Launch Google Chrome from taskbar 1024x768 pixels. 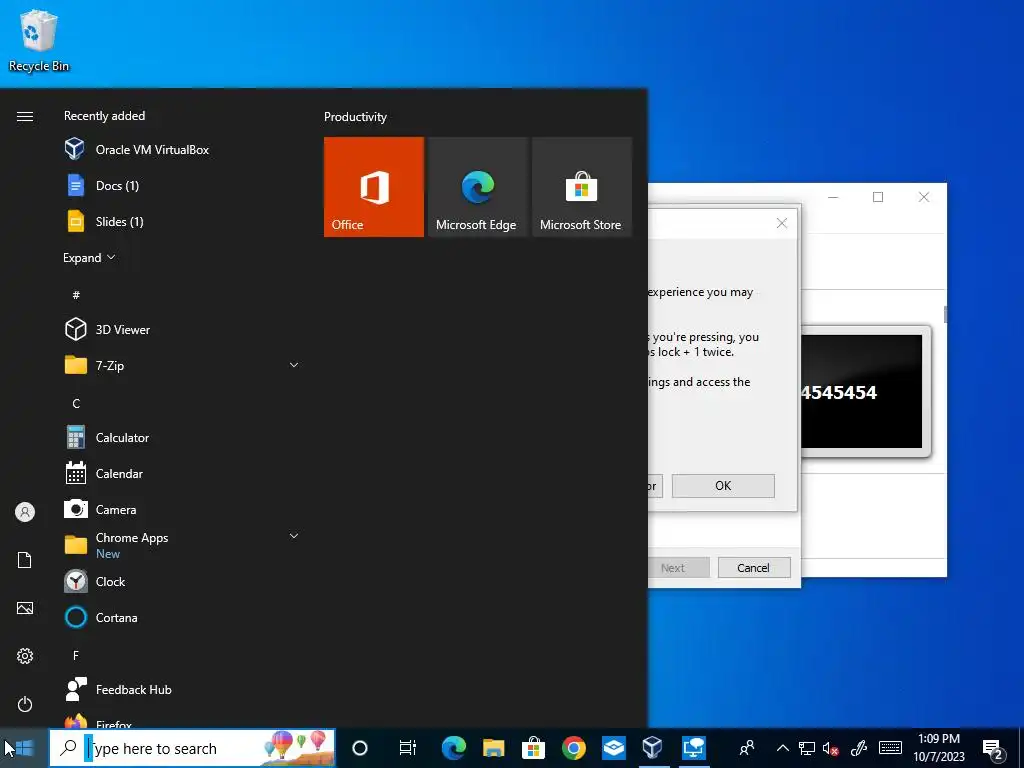pyautogui.click(x=573, y=748)
